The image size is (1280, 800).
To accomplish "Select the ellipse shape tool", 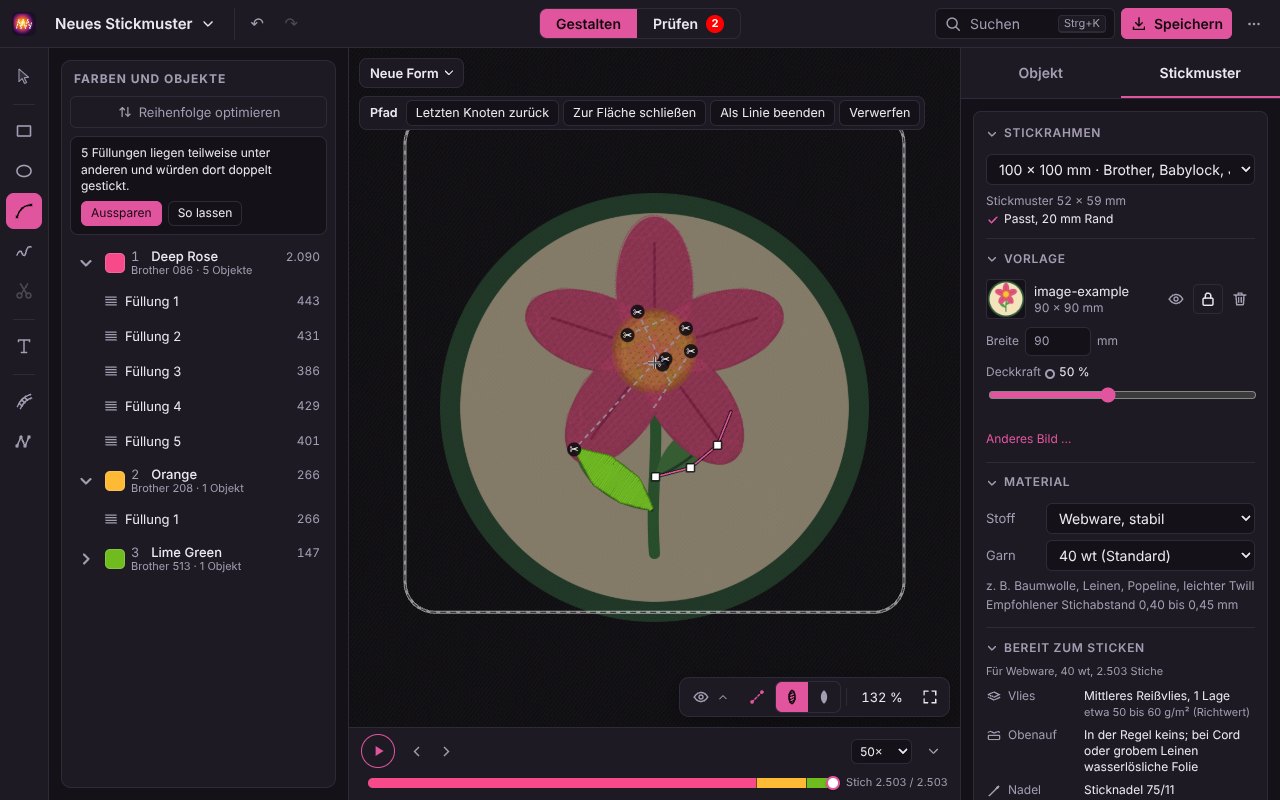I will (x=24, y=171).
